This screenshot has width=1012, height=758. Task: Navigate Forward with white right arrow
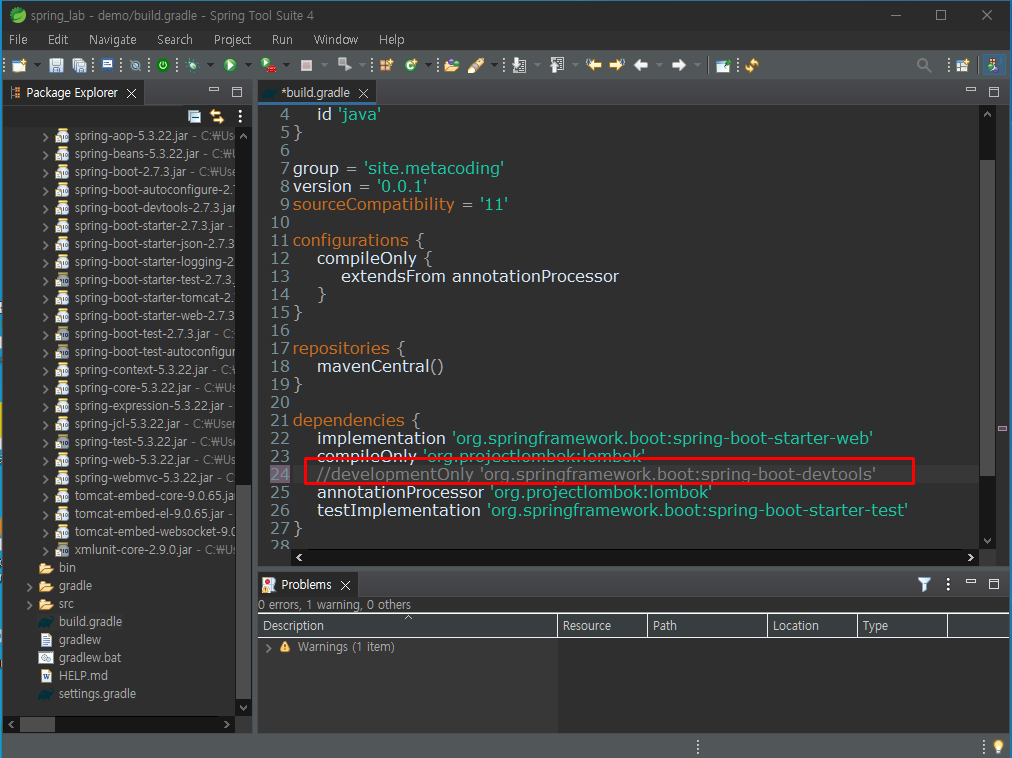pyautogui.click(x=678, y=65)
